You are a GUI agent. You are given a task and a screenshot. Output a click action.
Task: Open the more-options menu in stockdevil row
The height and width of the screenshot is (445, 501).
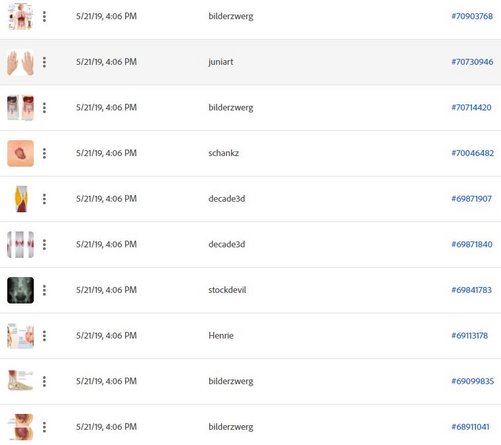tap(44, 290)
